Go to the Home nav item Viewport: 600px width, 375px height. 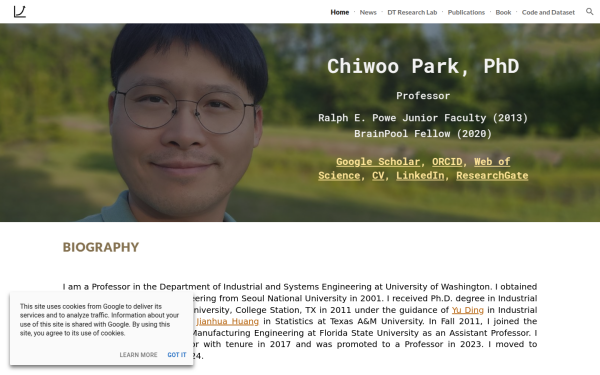tap(339, 12)
